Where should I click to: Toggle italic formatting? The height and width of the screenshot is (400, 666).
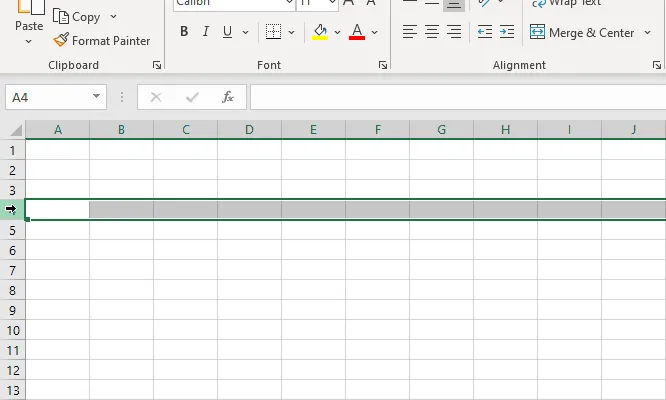tap(206, 31)
